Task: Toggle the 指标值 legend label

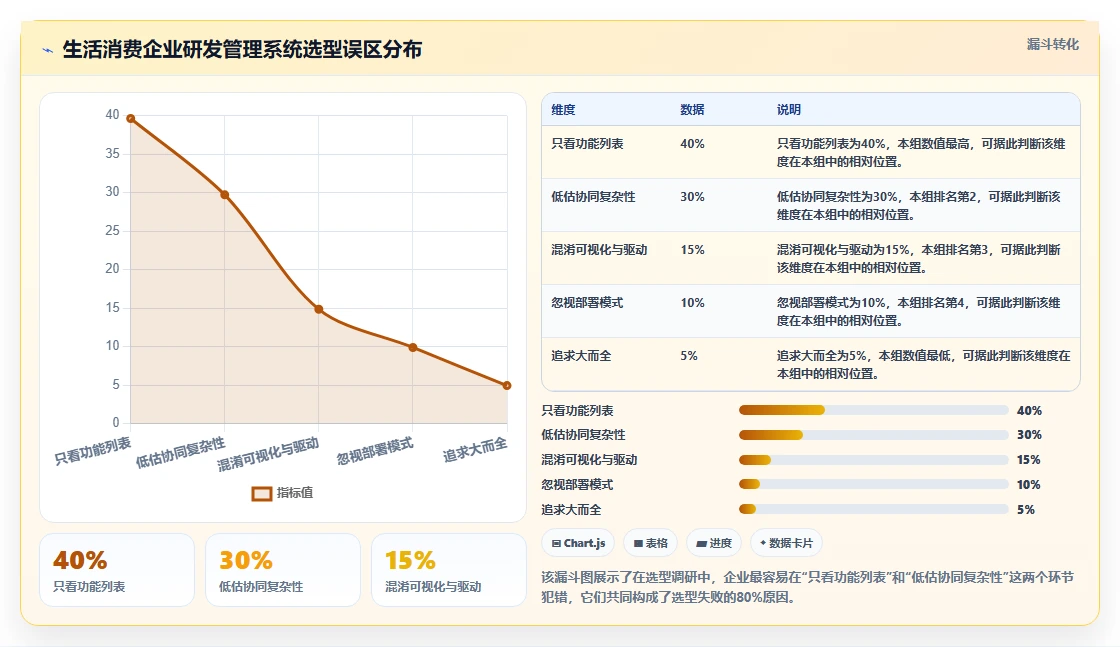Action: coord(295,493)
